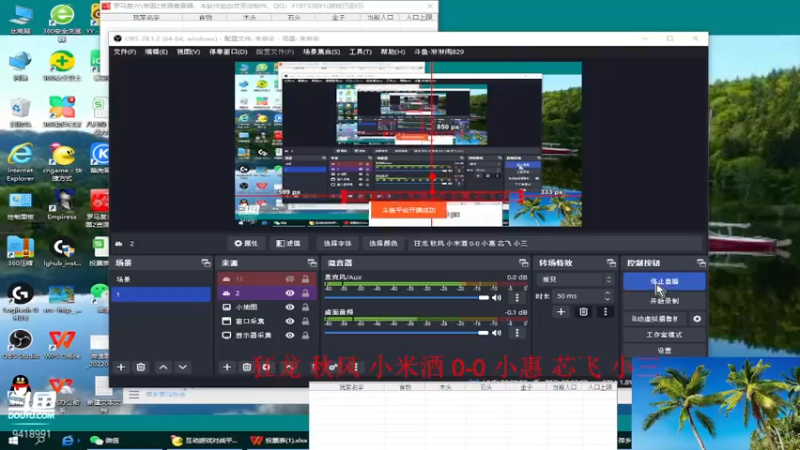Delete the transition with trash icon
This screenshot has height=450, width=800.
(x=583, y=312)
